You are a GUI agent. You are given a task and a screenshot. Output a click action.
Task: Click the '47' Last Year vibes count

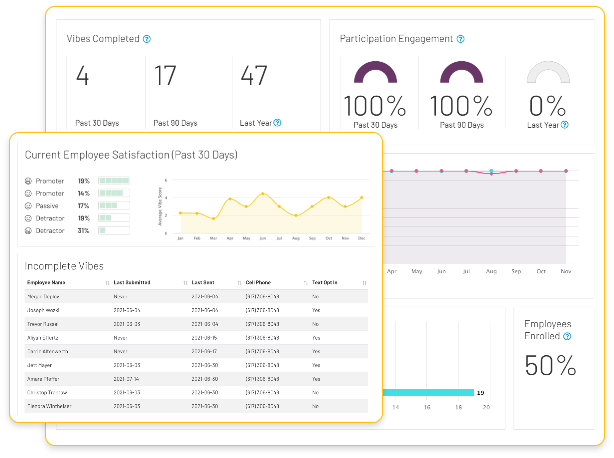pos(254,76)
